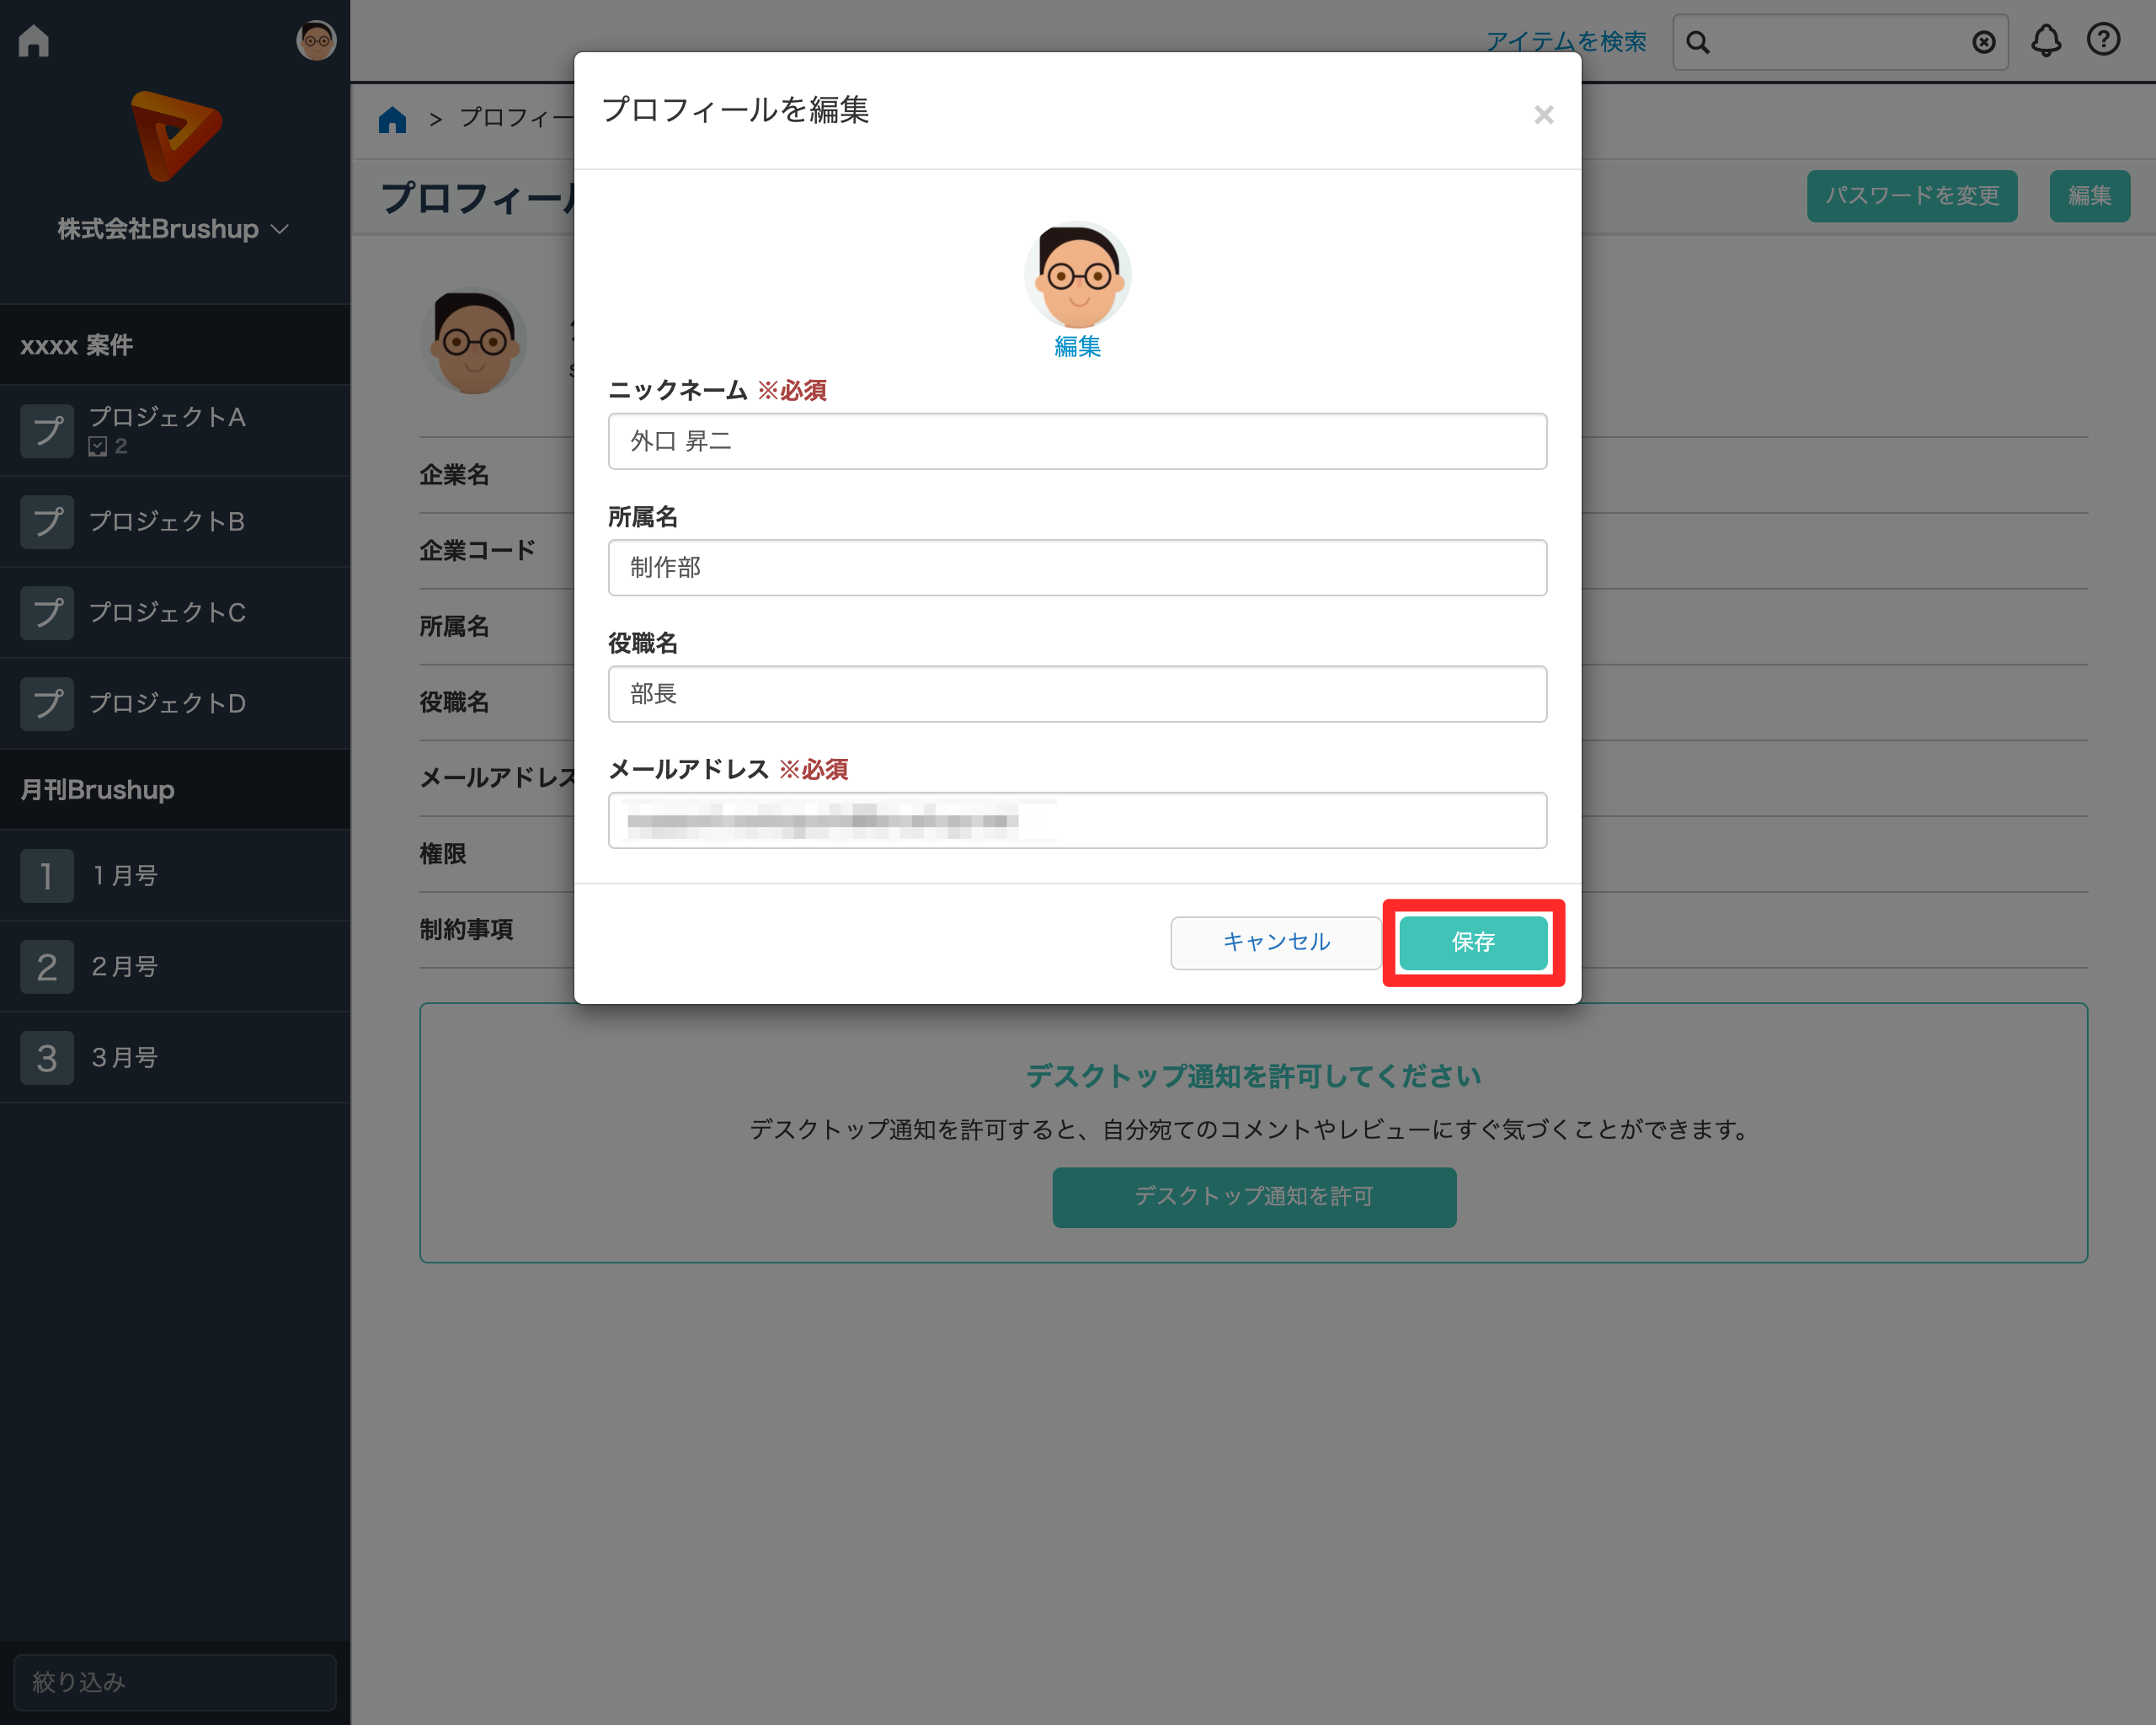The height and width of the screenshot is (1725, 2156).
Task: Open the 2月号 item in the sidebar
Action: pyautogui.click(x=125, y=966)
